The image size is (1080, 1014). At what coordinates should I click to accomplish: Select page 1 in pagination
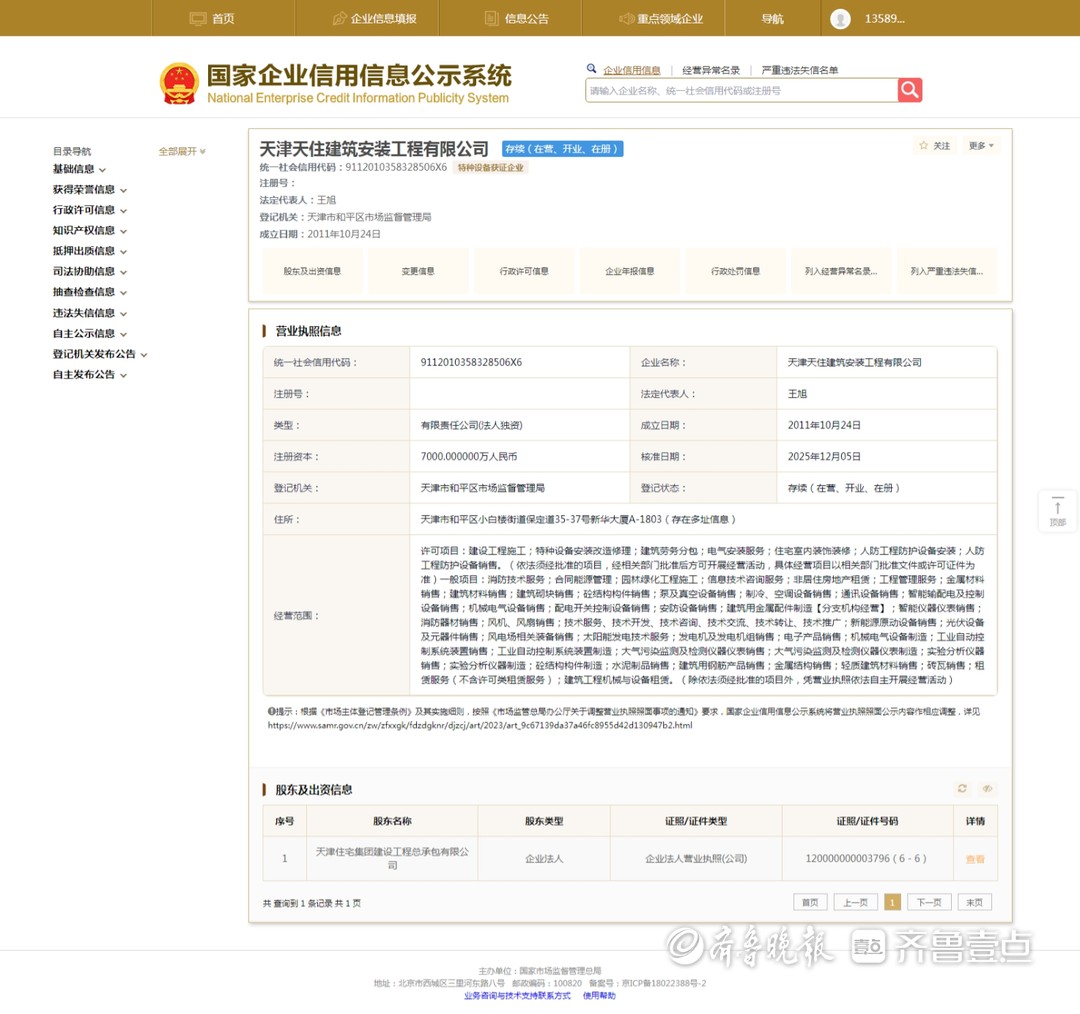coord(892,902)
